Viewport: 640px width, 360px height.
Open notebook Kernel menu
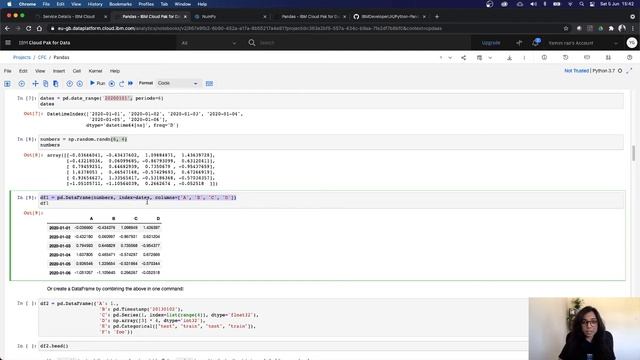pos(96,71)
